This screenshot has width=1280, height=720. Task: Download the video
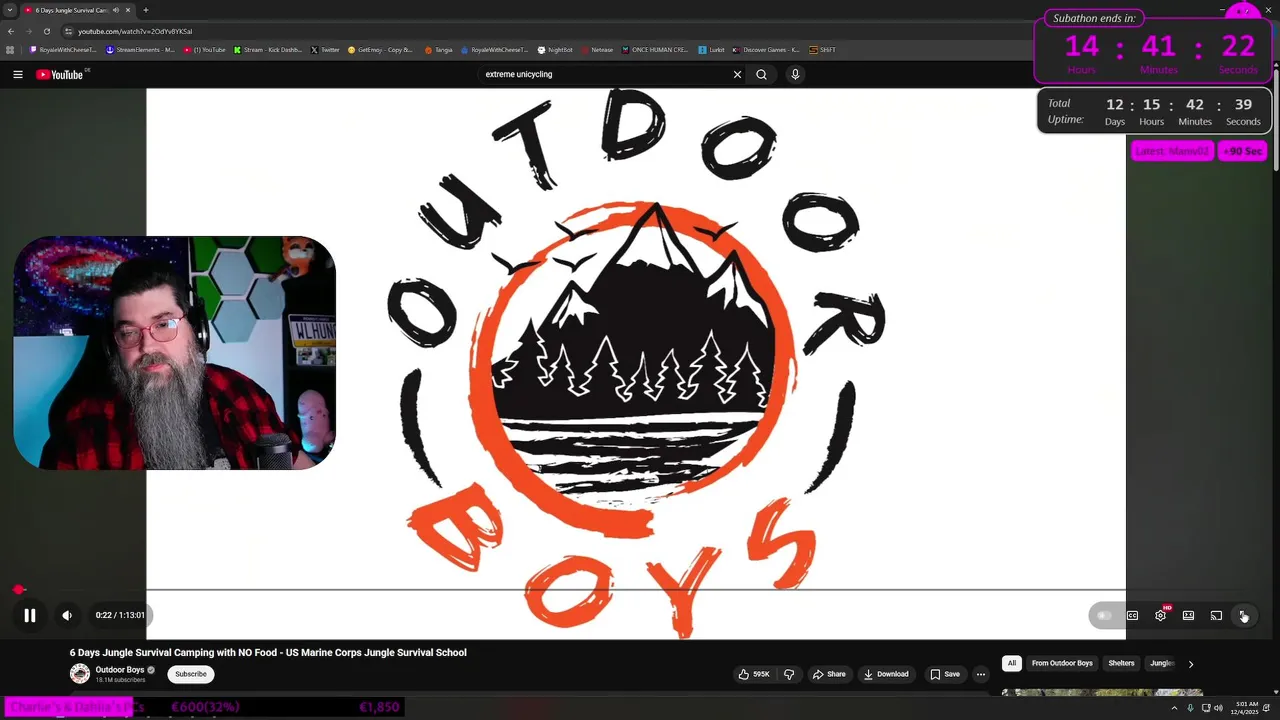(886, 674)
